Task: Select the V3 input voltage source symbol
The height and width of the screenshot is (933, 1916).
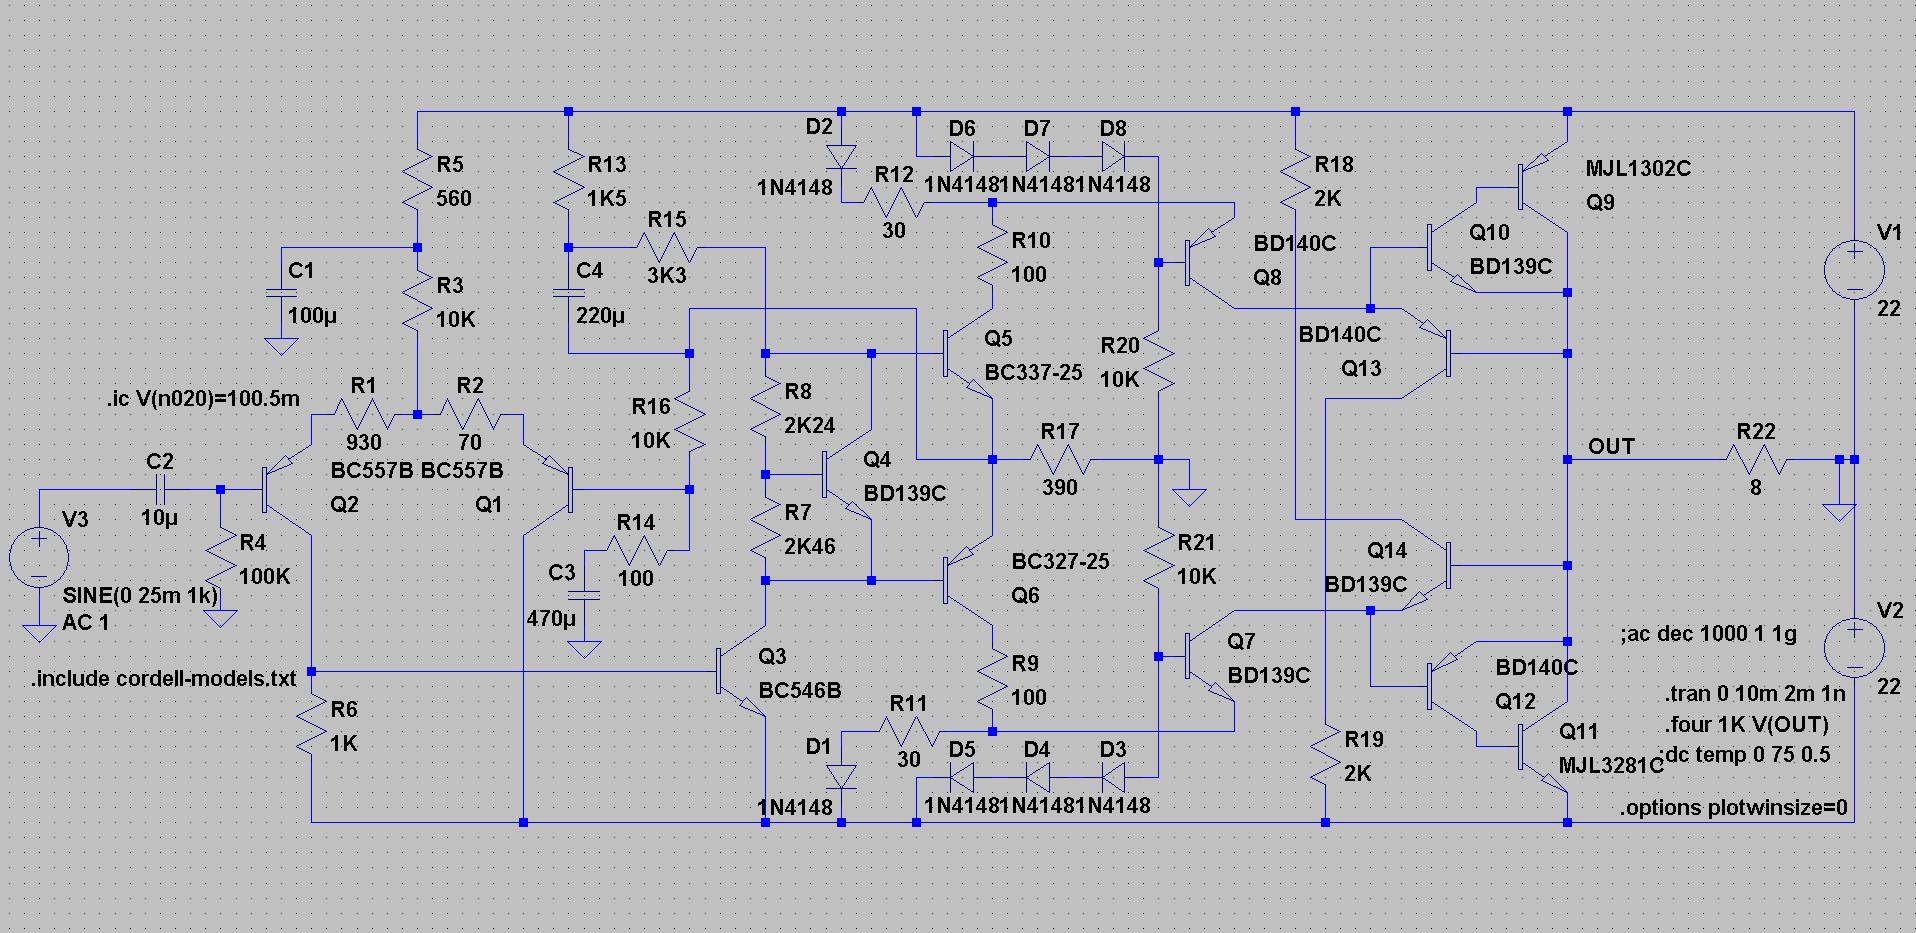Action: (39, 557)
